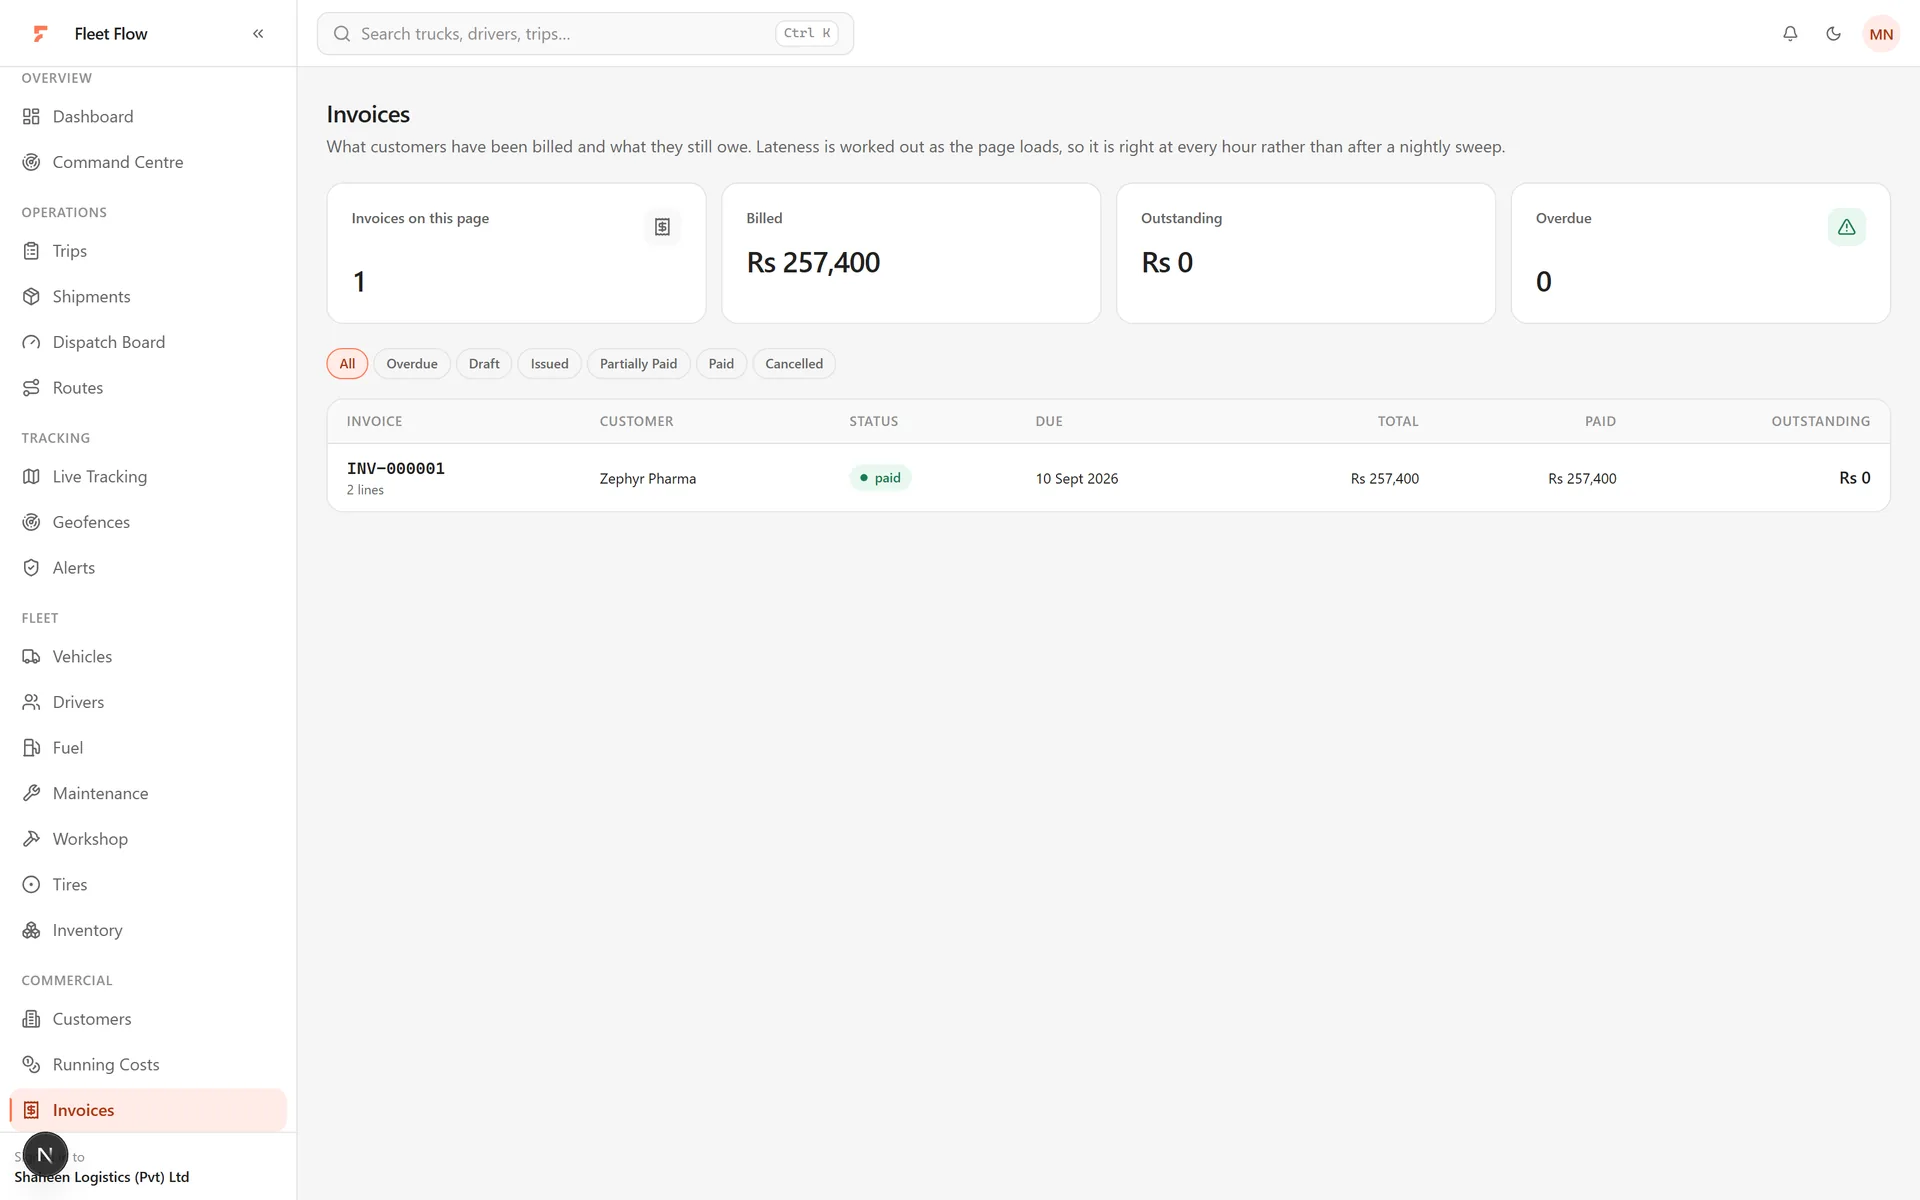Filter invoices by Draft chip

tap(484, 364)
